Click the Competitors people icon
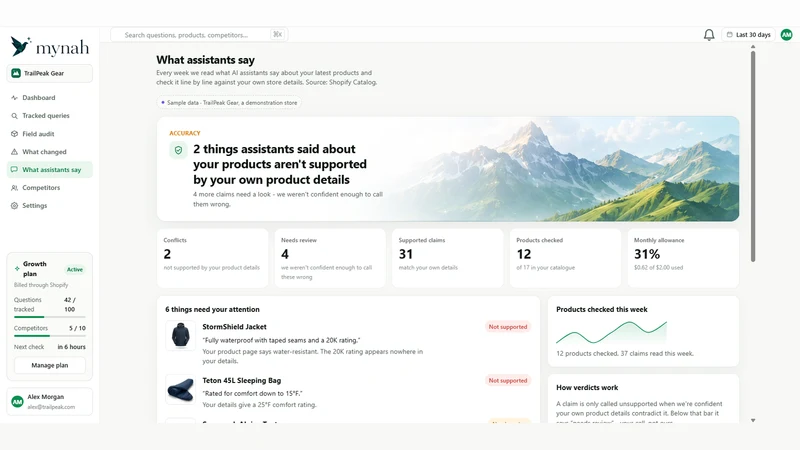Image resolution: width=800 pixels, height=450 pixels. (14, 188)
